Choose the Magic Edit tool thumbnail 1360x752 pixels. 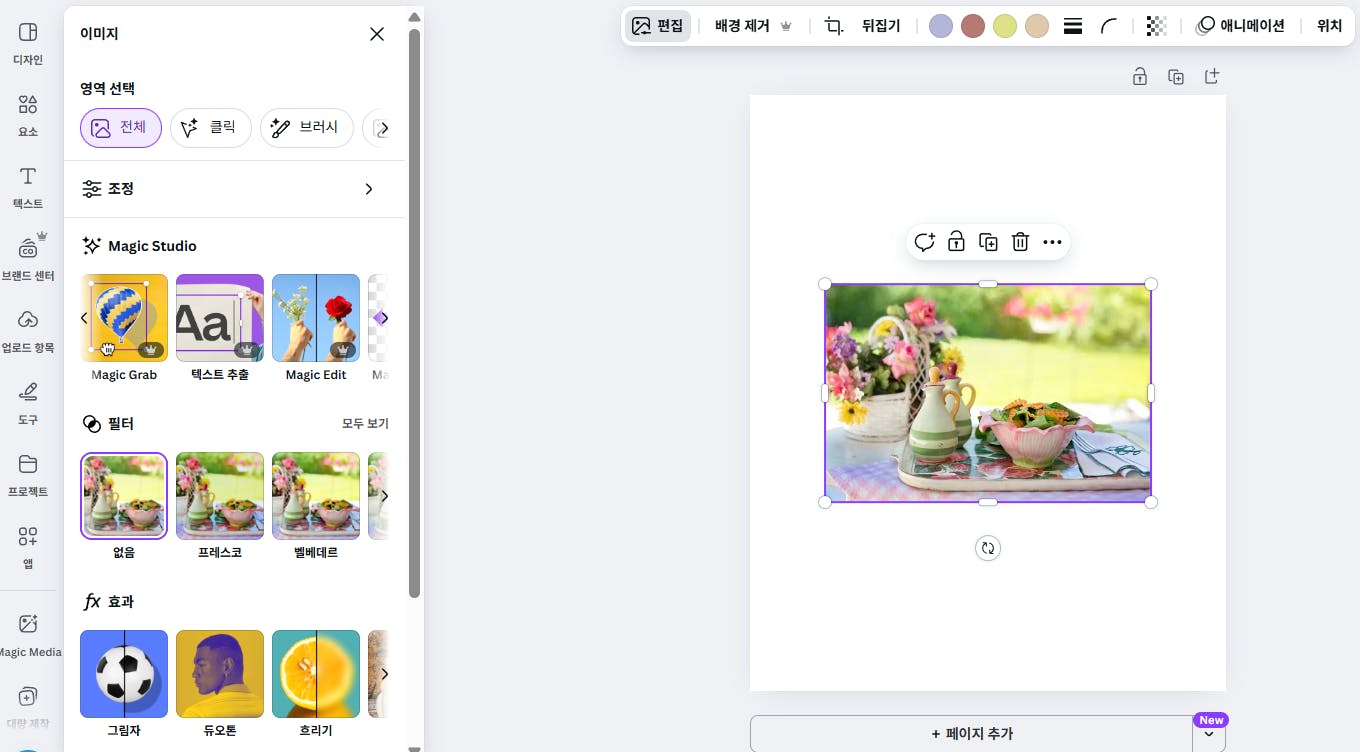point(316,318)
